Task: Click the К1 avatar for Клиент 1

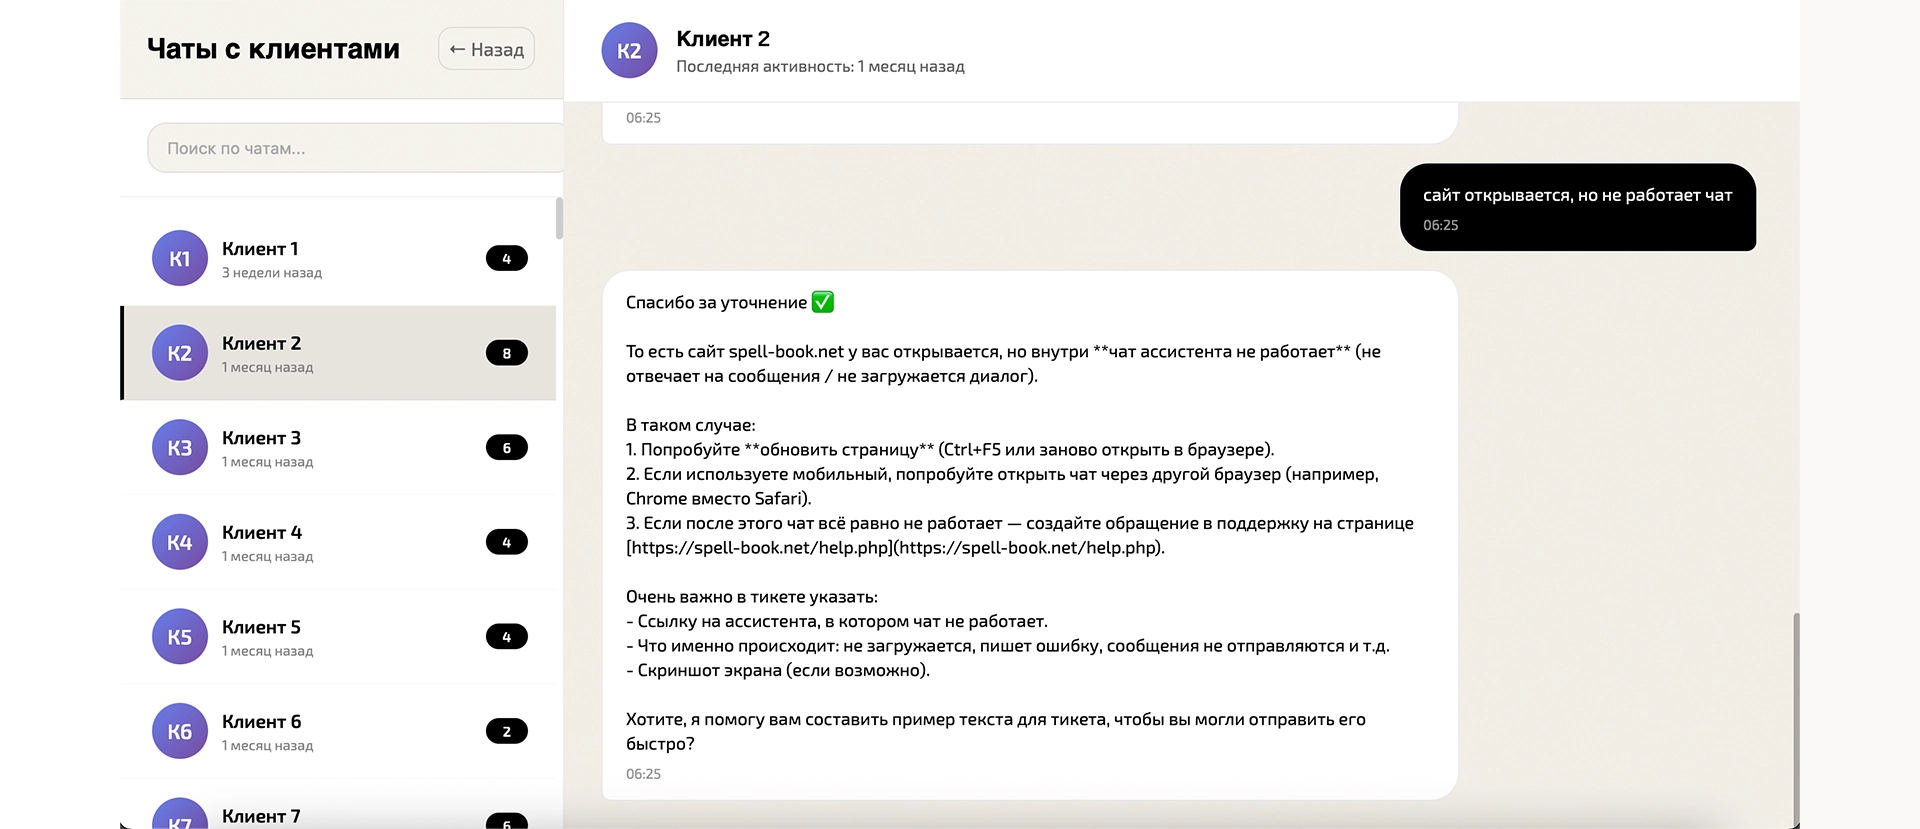Action: point(180,258)
